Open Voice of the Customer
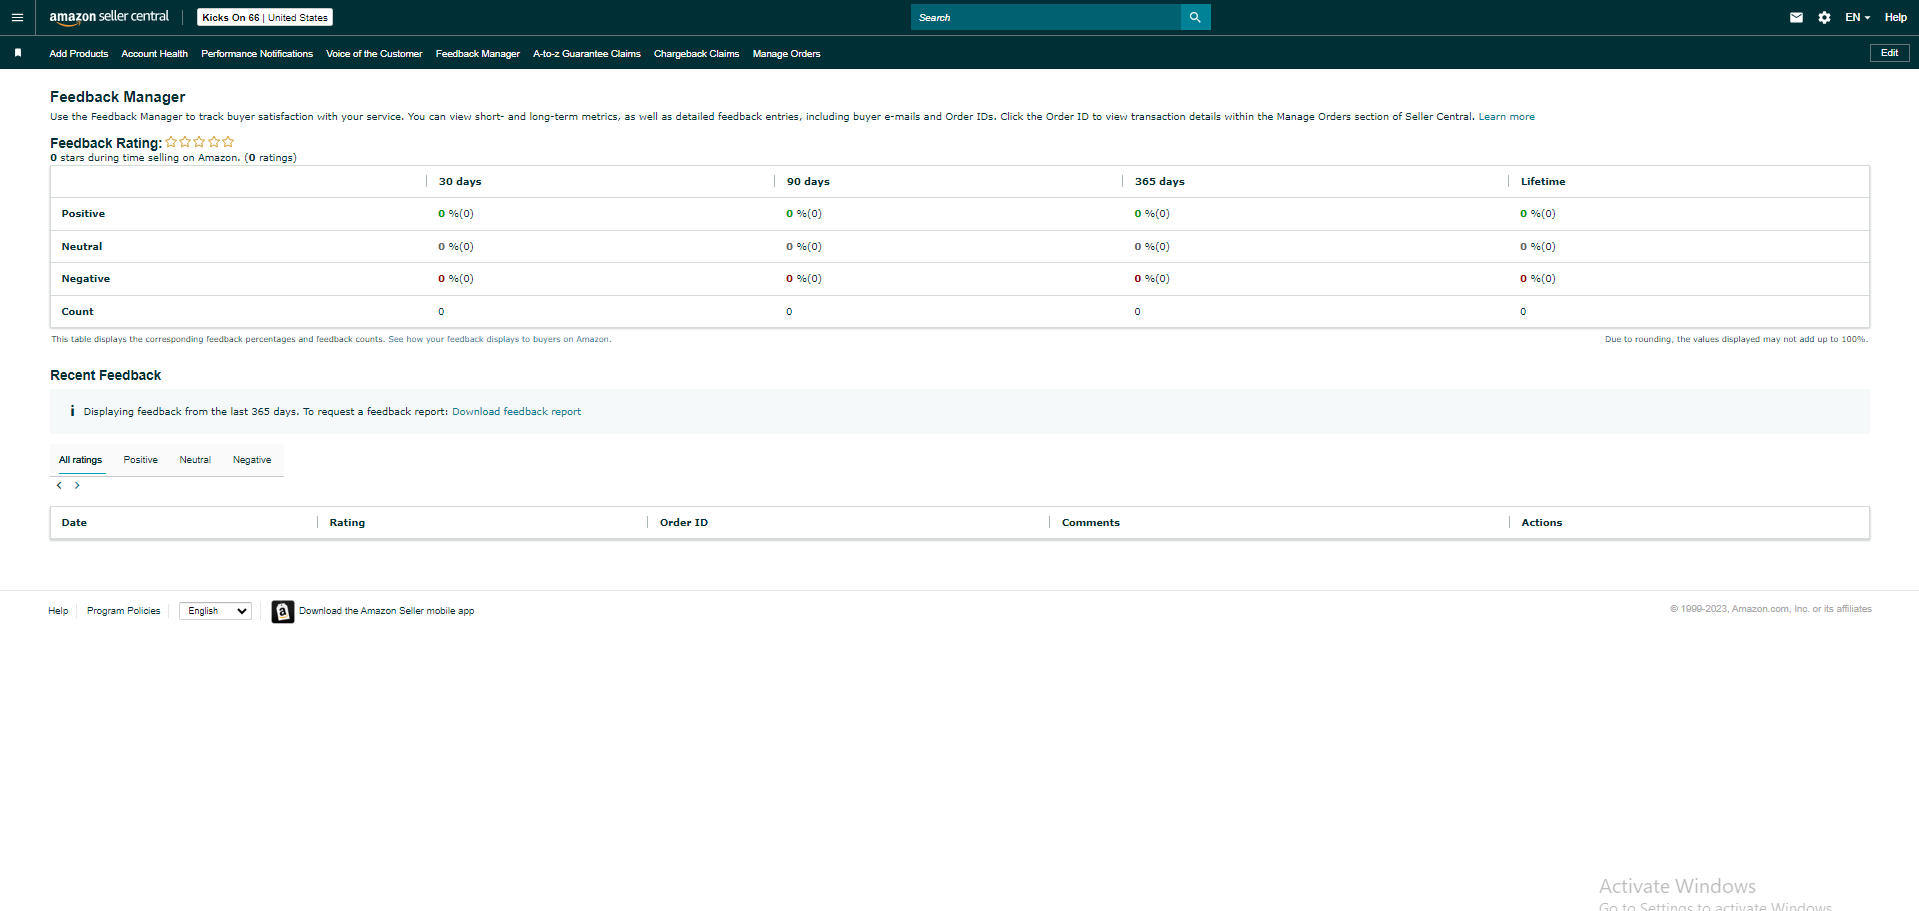1919x911 pixels. tap(374, 54)
